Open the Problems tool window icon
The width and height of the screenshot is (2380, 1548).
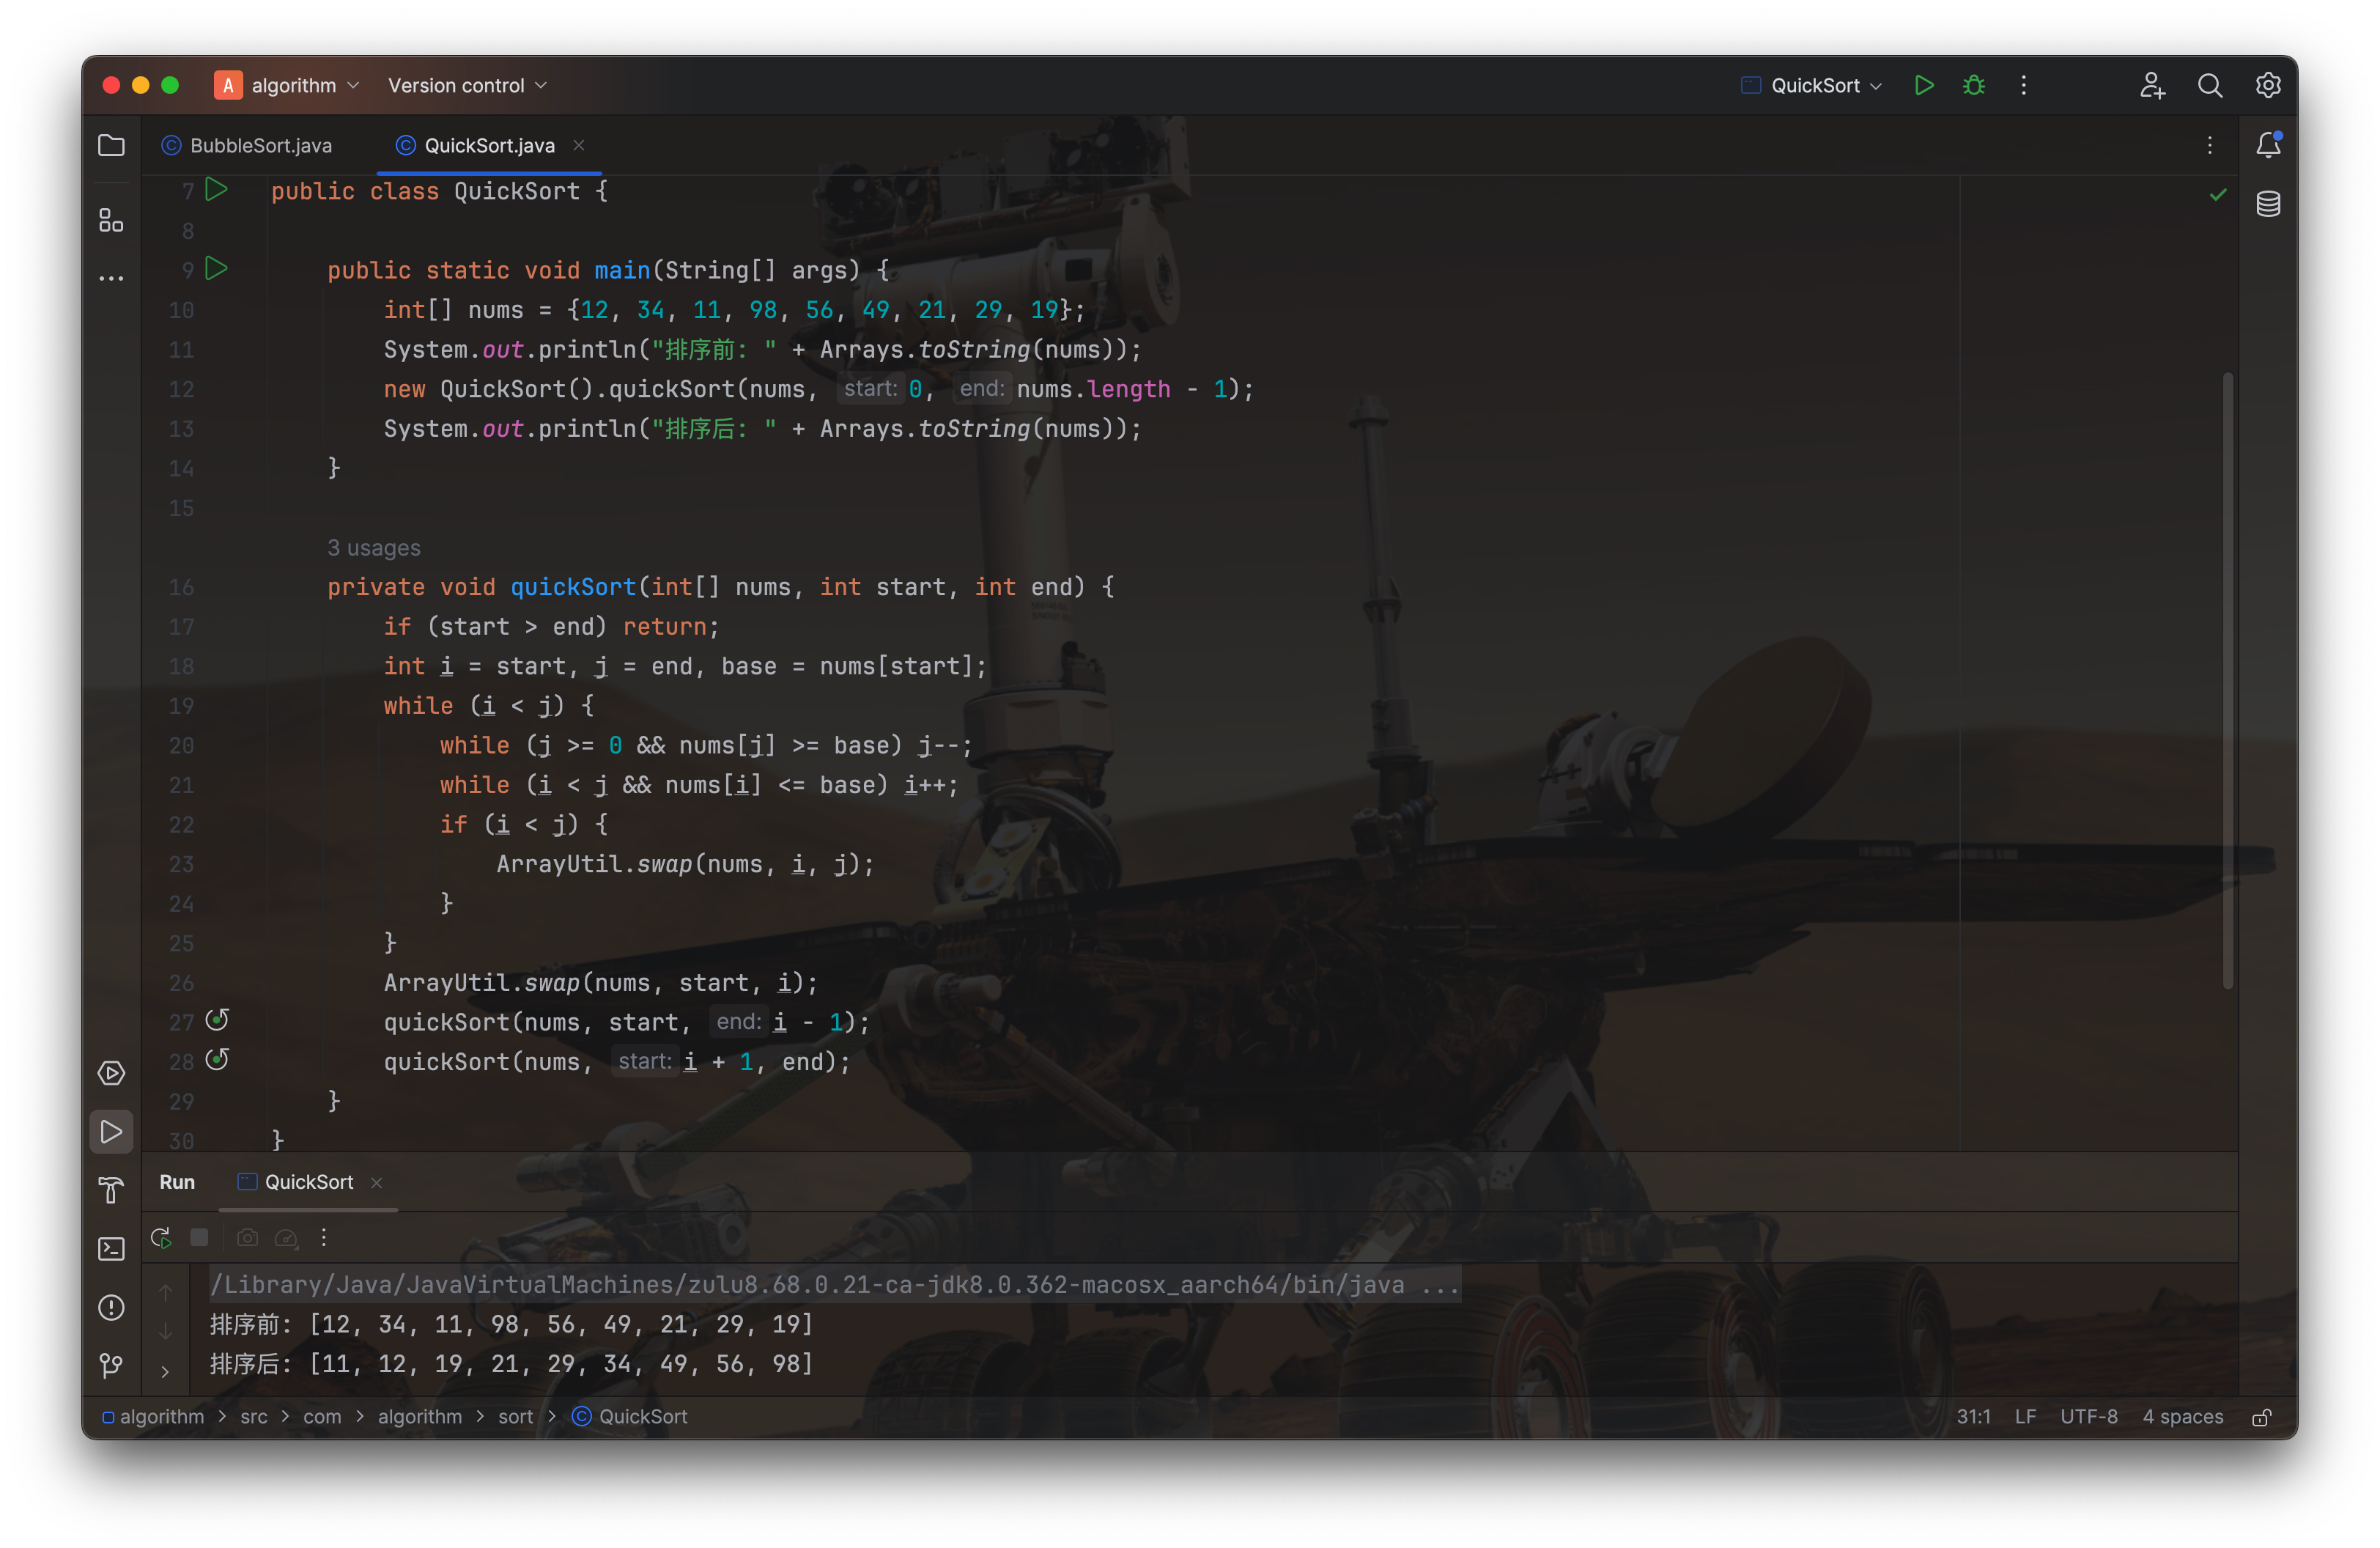(111, 1308)
